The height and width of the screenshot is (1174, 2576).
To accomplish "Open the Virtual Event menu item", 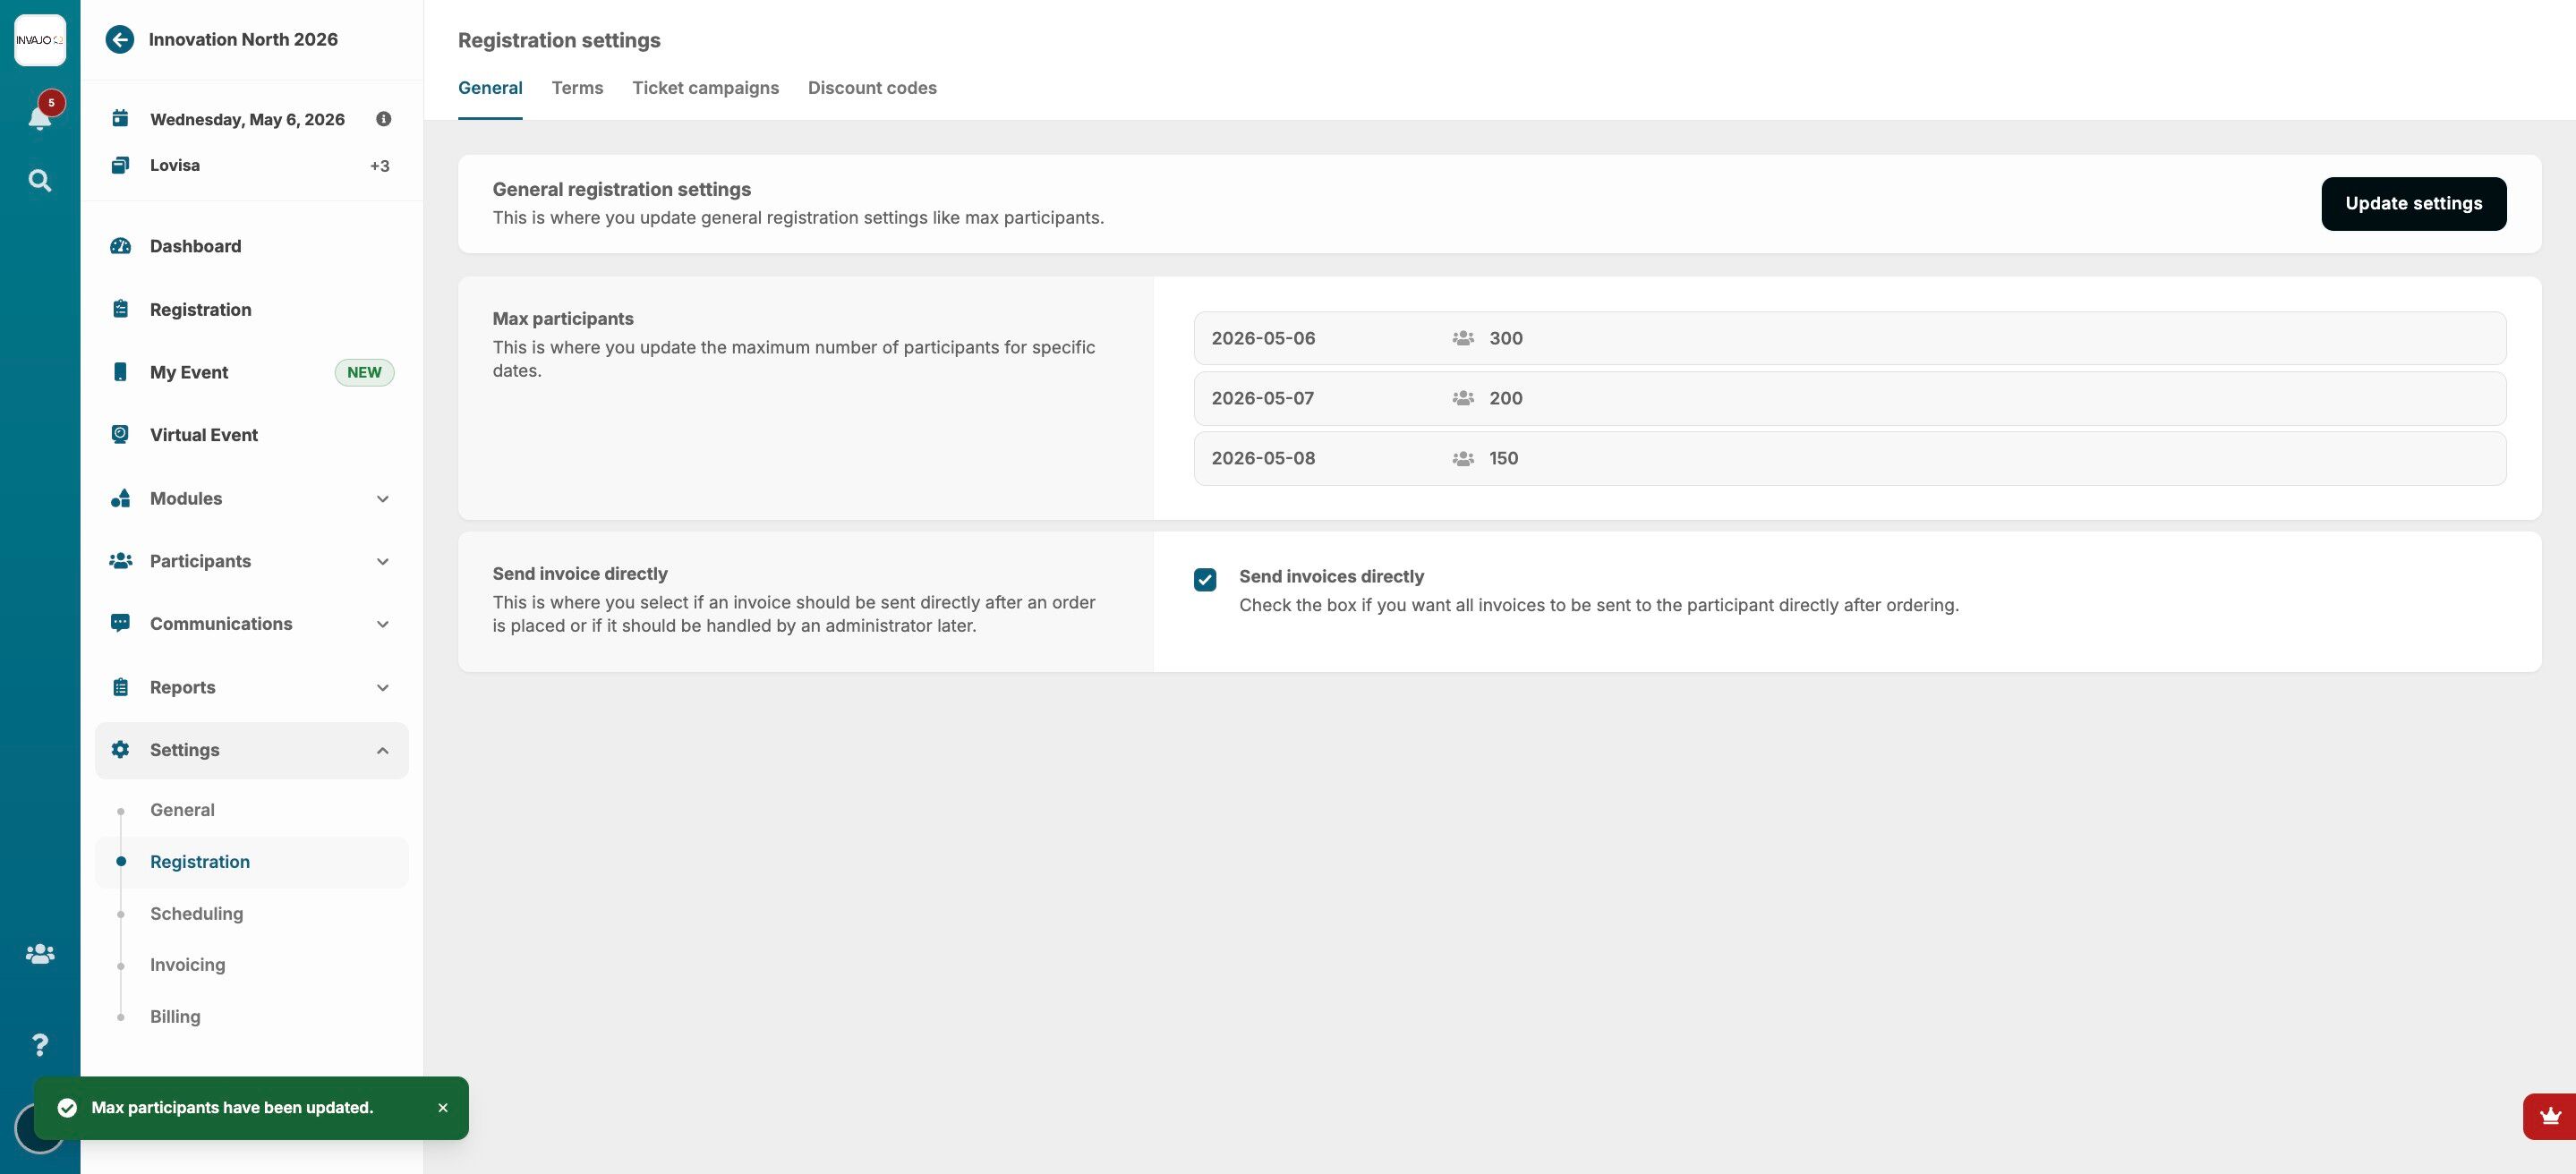I will click(x=204, y=435).
